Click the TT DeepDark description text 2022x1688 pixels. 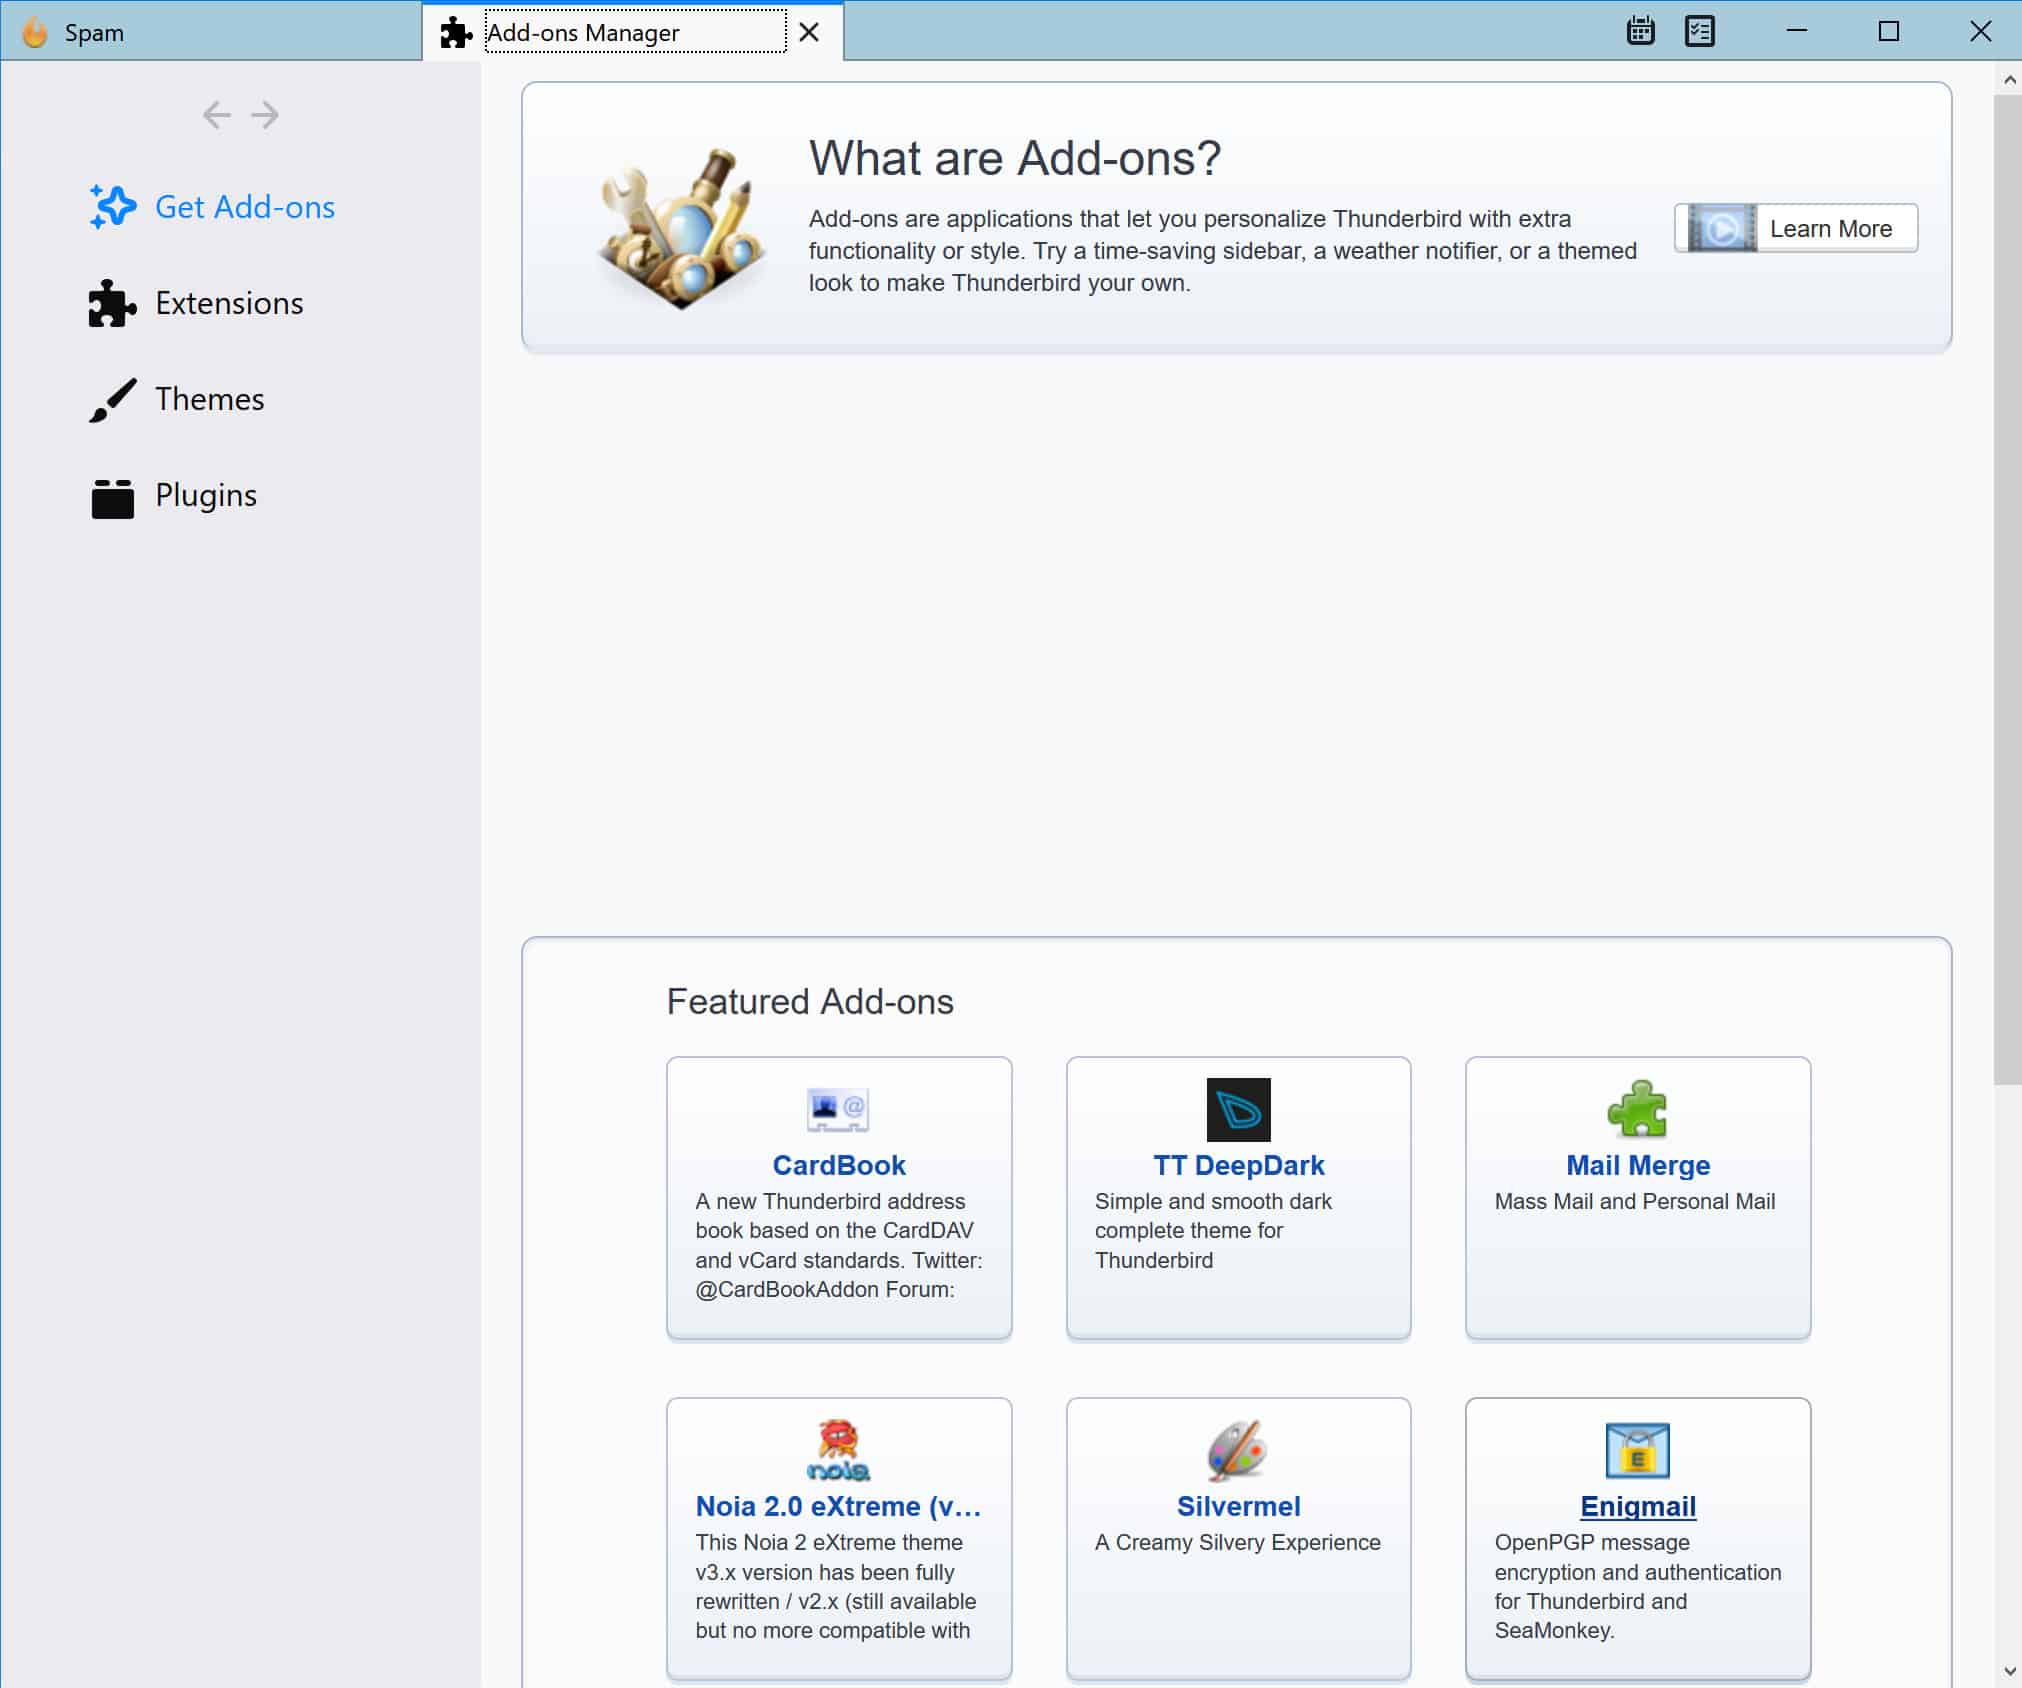(1213, 1230)
